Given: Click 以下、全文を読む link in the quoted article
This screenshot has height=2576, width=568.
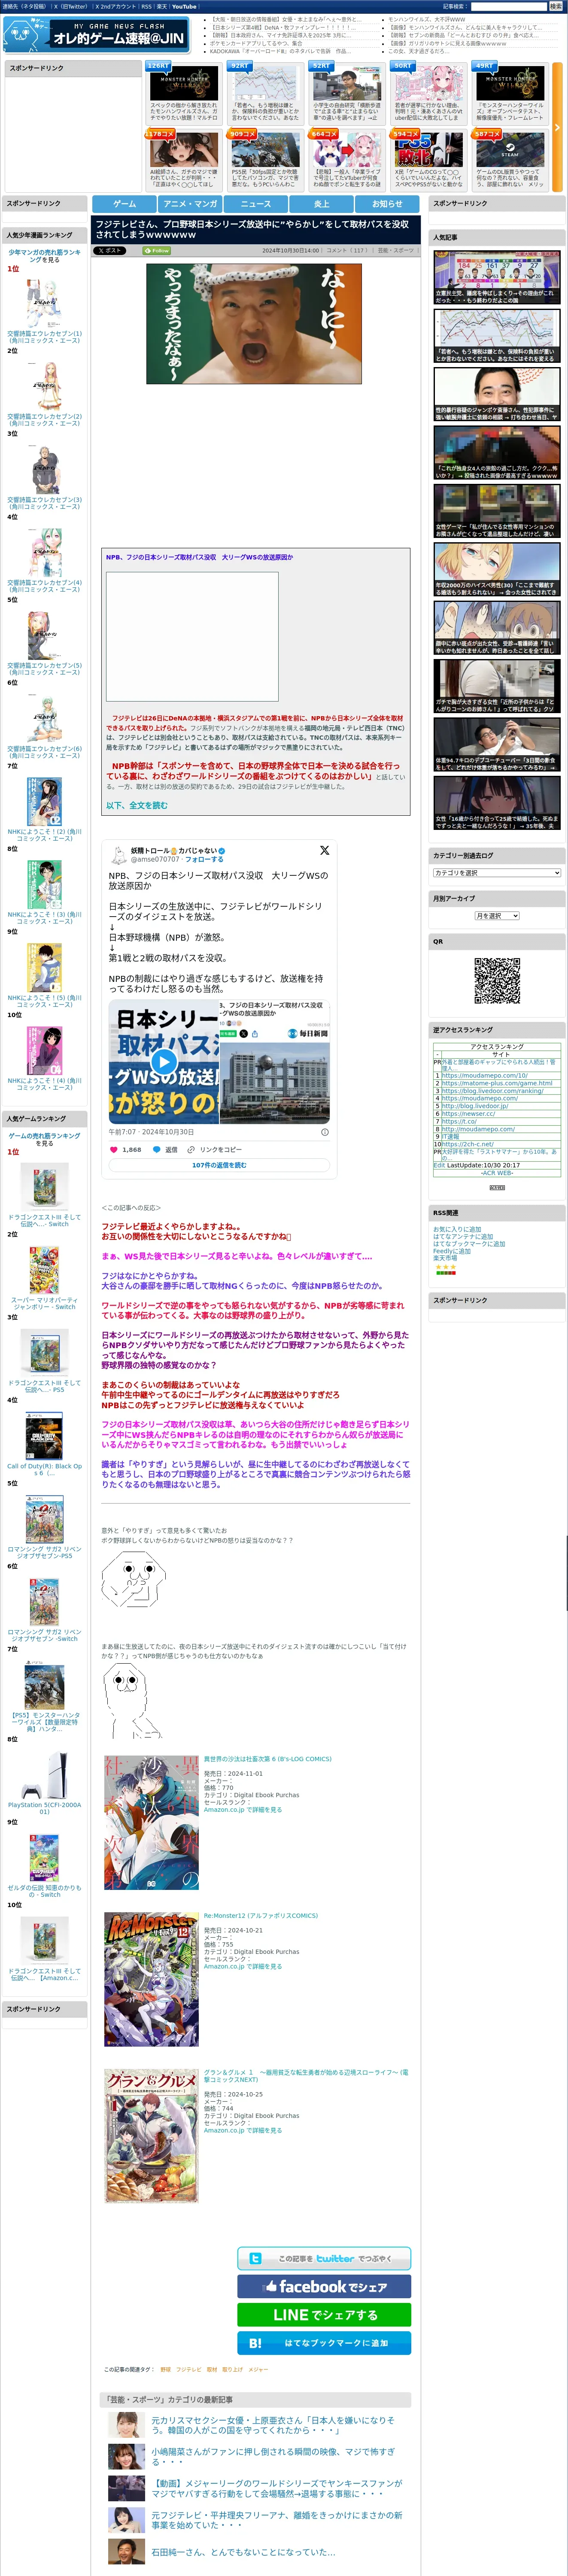Looking at the screenshot, I should (x=137, y=805).
